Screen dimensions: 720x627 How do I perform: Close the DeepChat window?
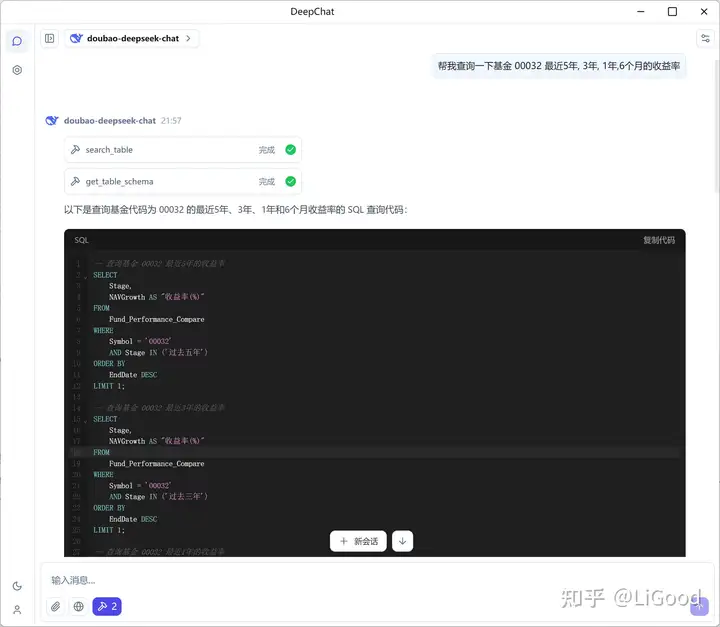coord(704,11)
